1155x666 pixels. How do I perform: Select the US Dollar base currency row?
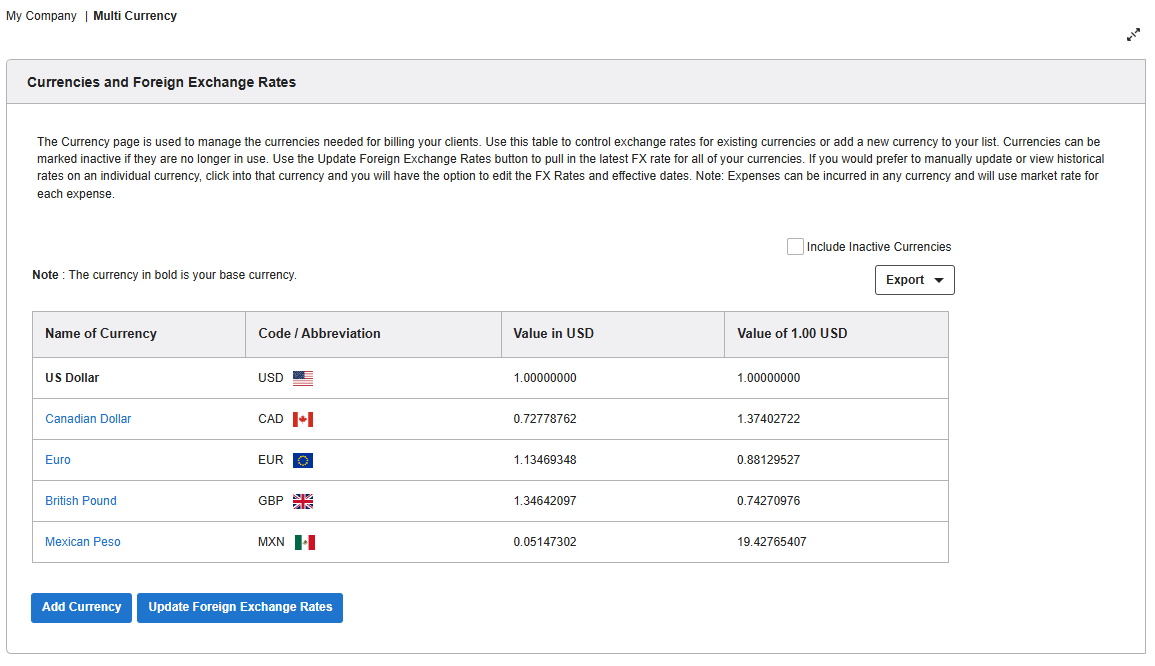coord(70,377)
